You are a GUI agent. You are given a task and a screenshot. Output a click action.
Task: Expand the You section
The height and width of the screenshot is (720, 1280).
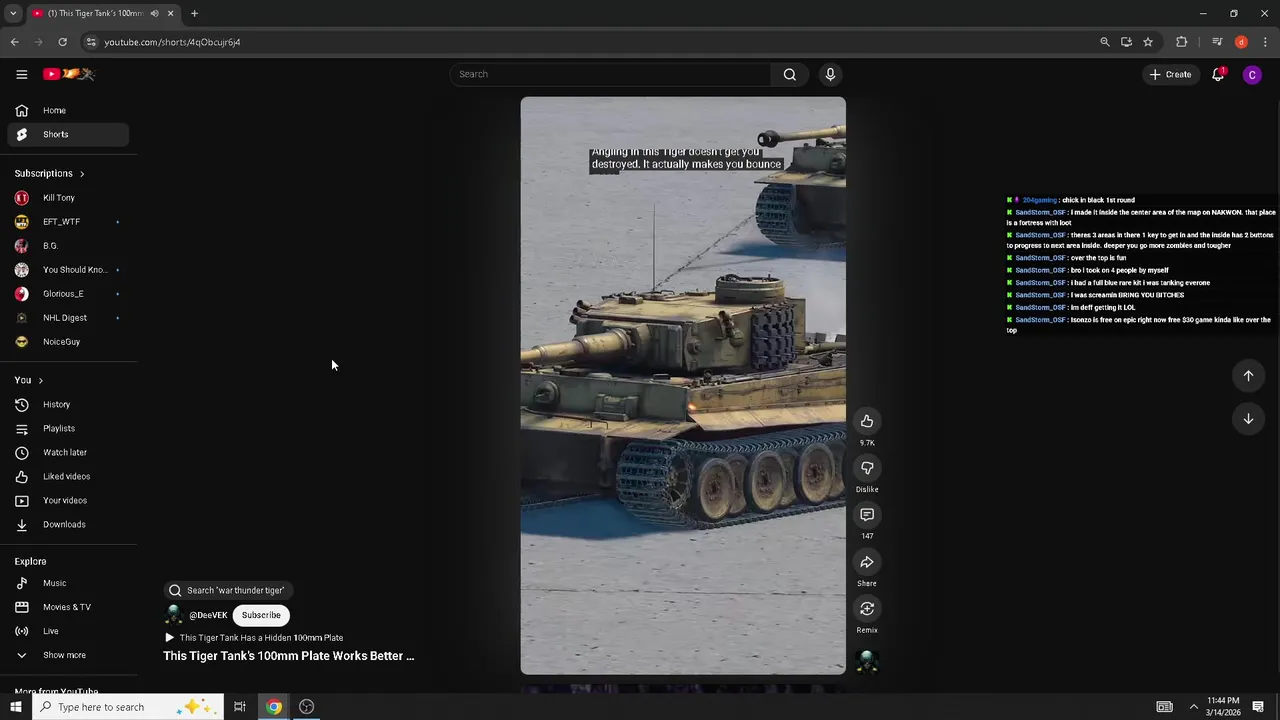[28, 380]
